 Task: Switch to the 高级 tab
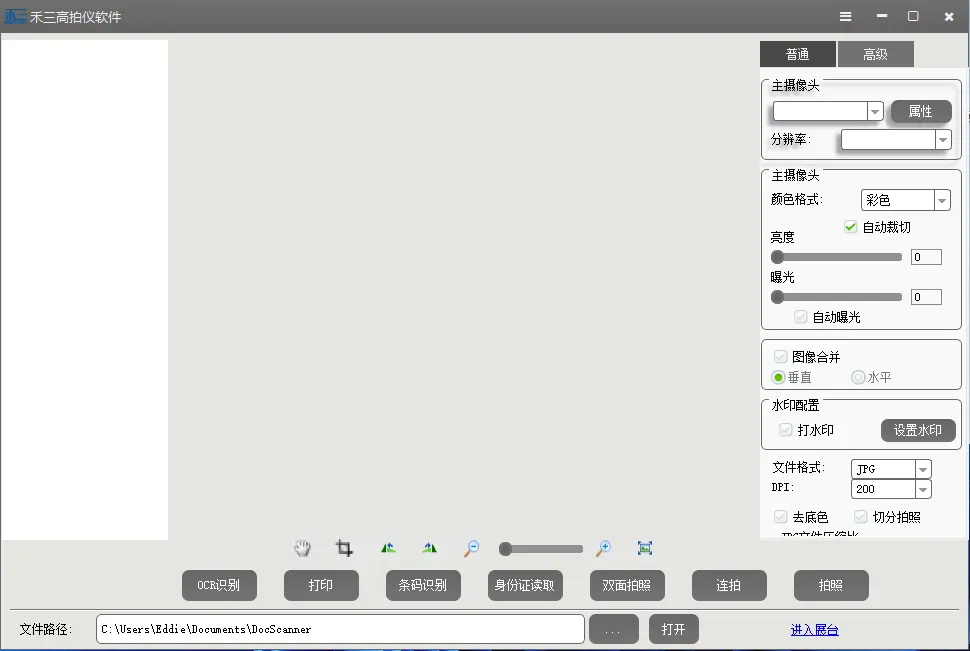(x=875, y=54)
